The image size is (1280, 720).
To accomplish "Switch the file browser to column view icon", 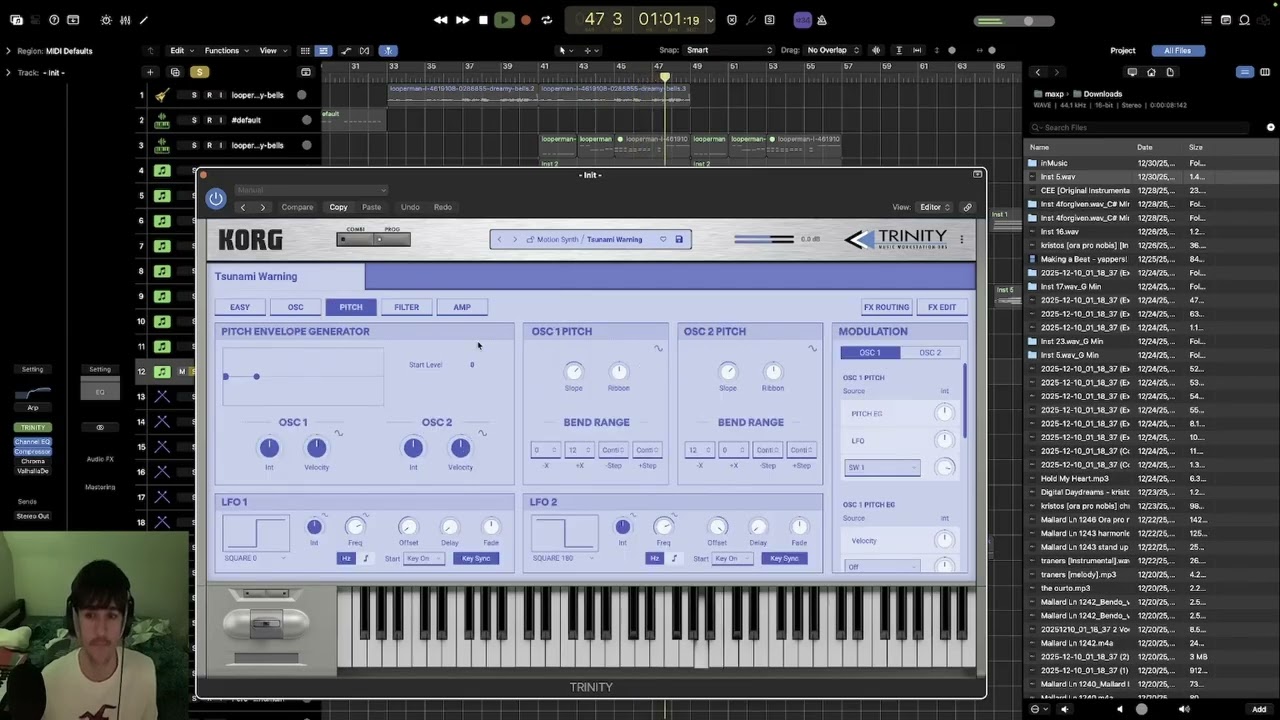I will tap(1264, 72).
